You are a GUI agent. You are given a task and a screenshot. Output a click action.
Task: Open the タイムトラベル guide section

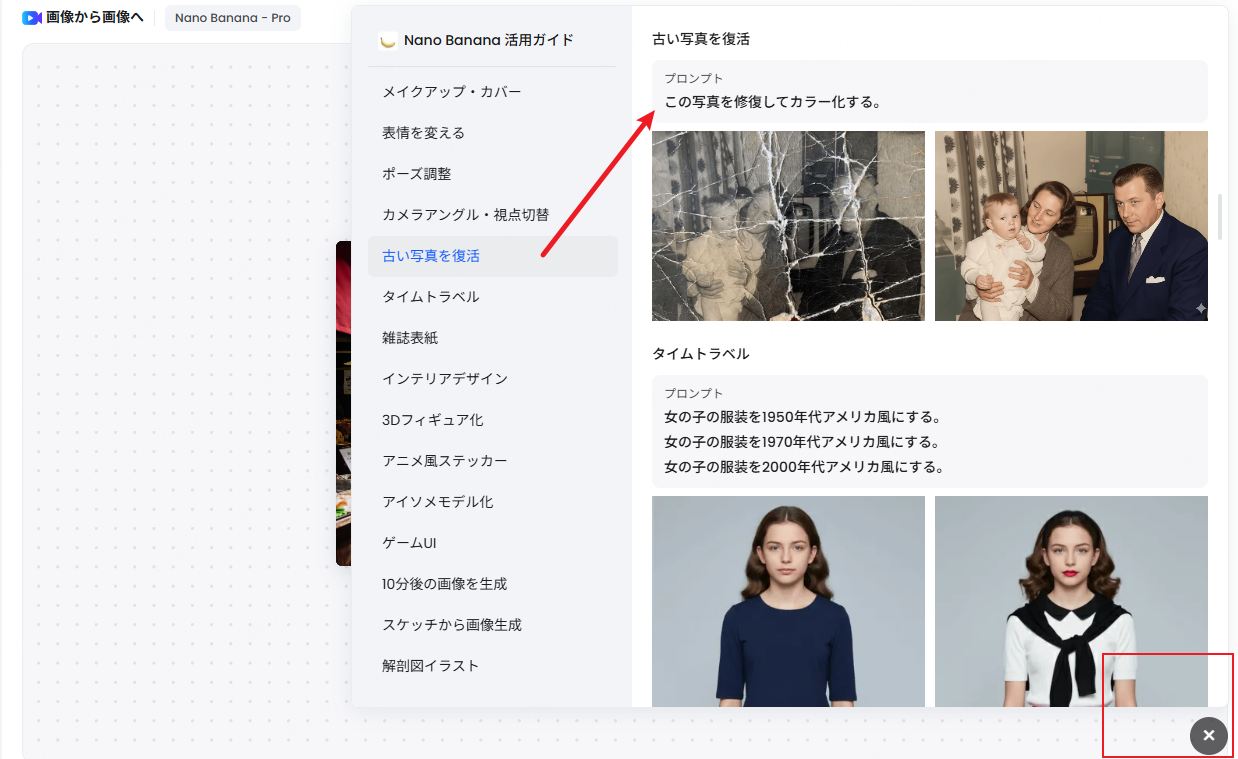click(429, 296)
